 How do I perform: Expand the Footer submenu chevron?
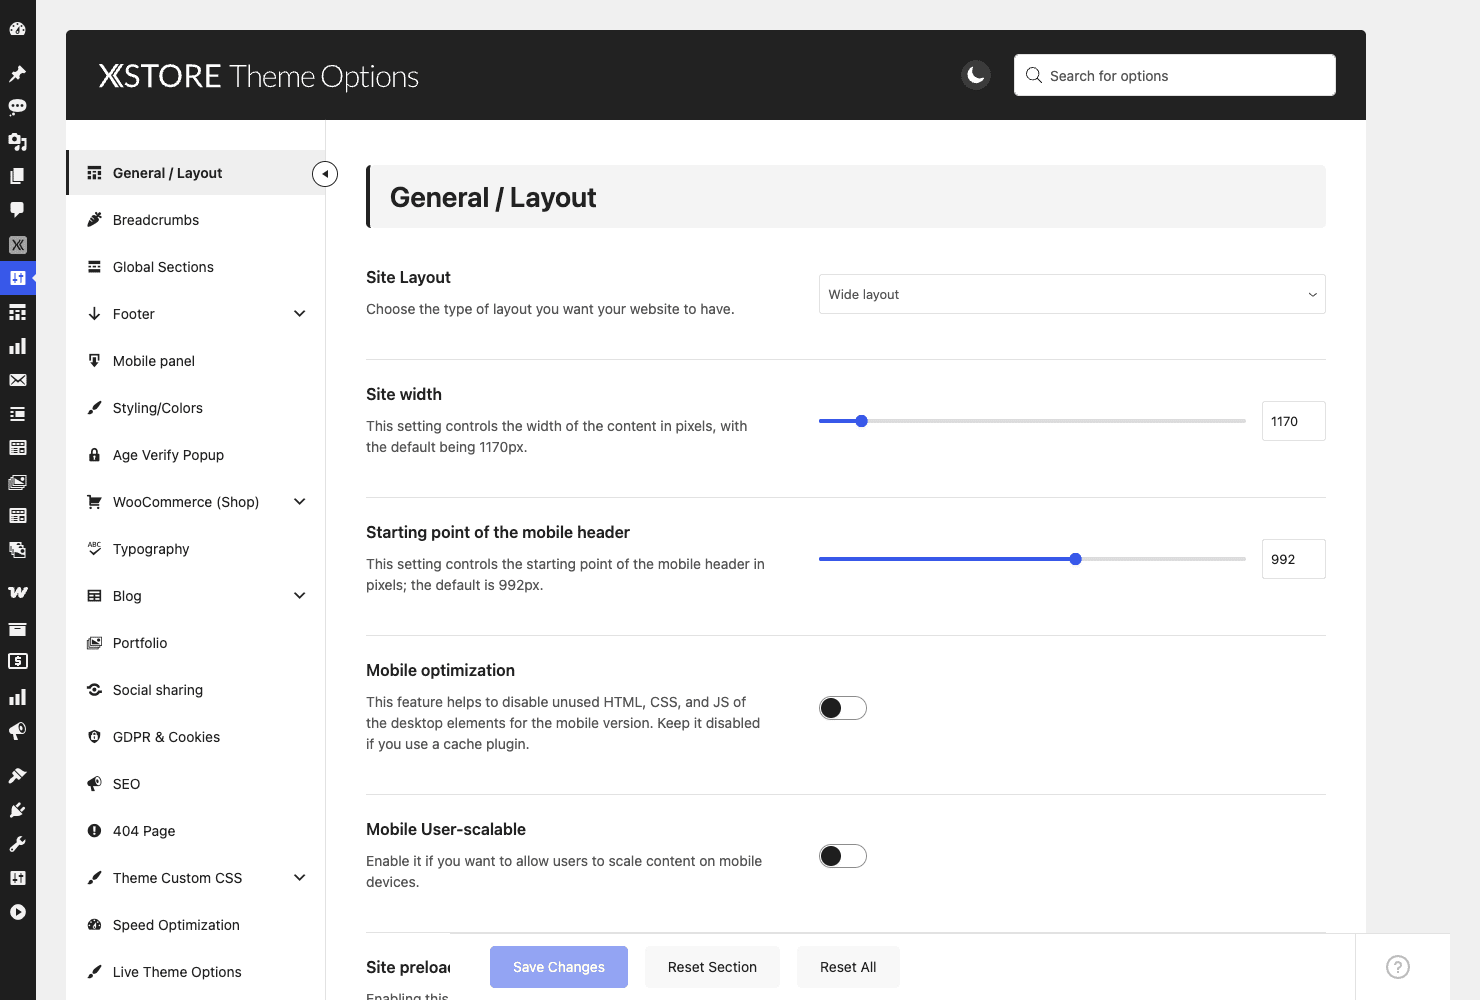(299, 314)
